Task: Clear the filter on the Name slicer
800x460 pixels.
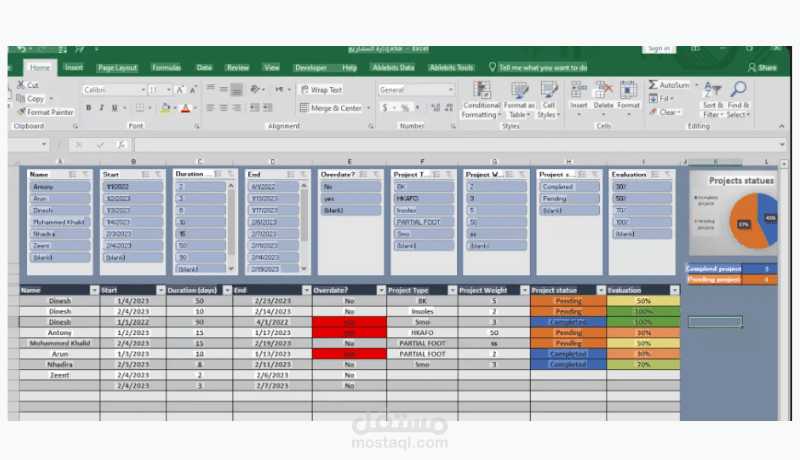Action: [x=85, y=174]
